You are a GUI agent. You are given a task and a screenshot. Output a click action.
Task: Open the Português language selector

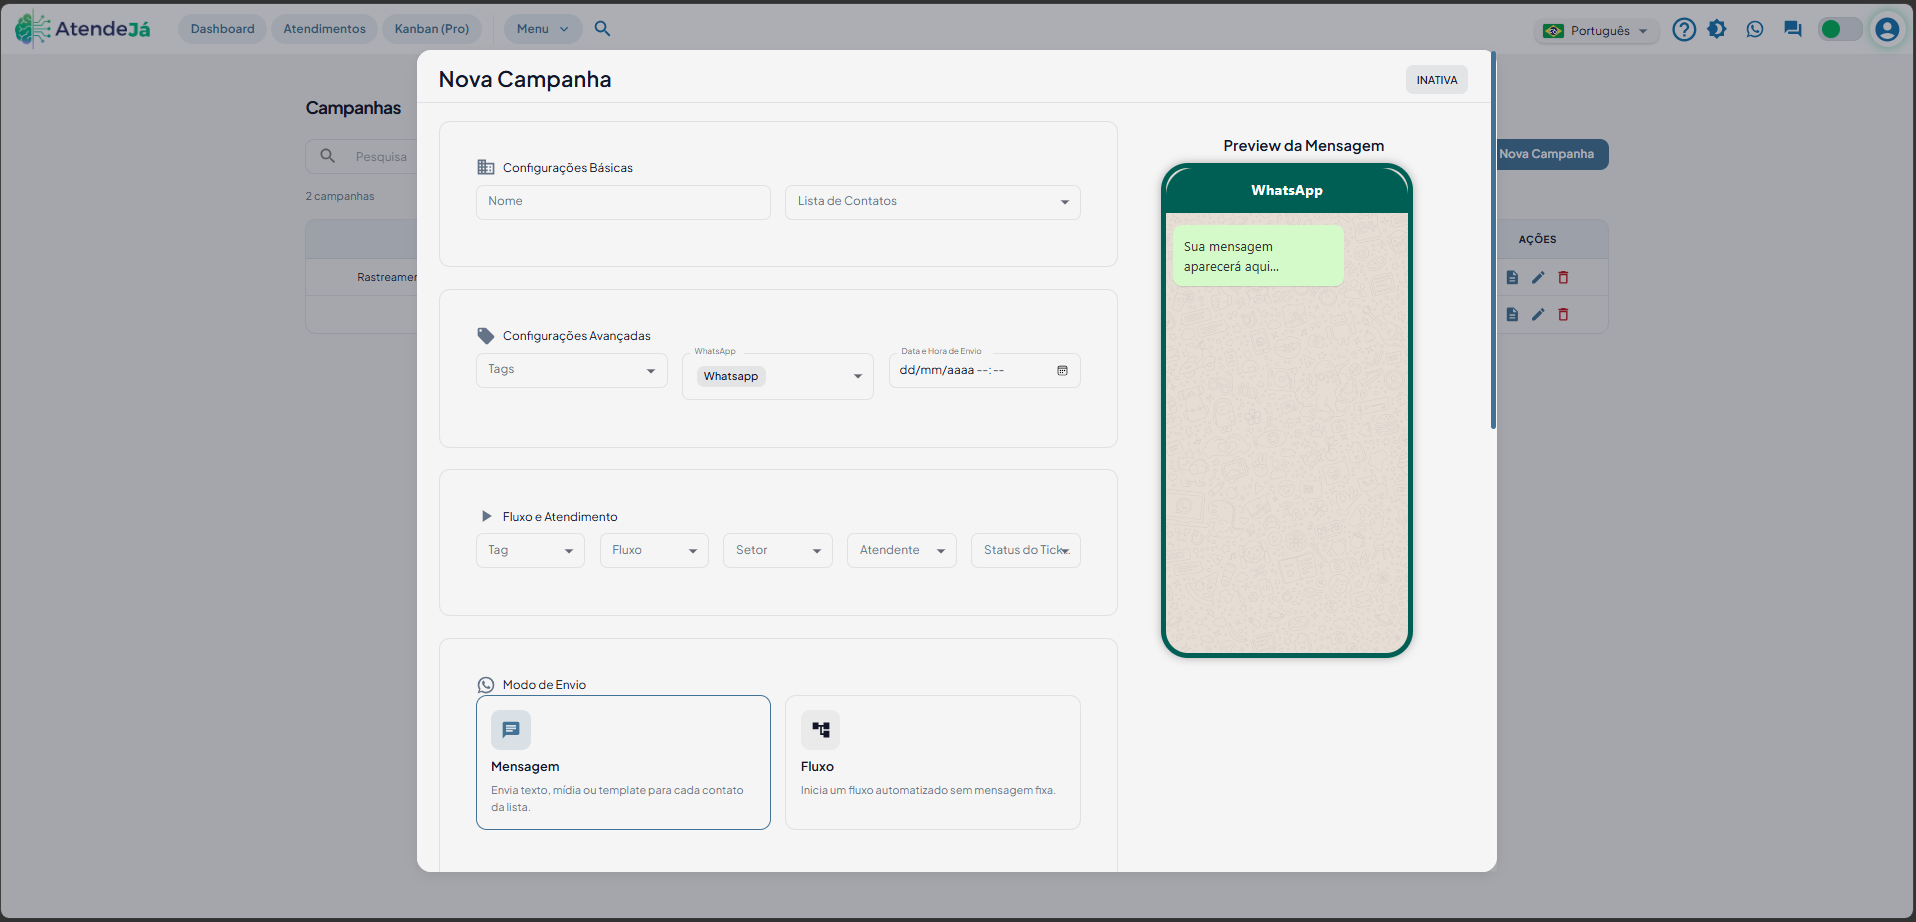[1597, 31]
